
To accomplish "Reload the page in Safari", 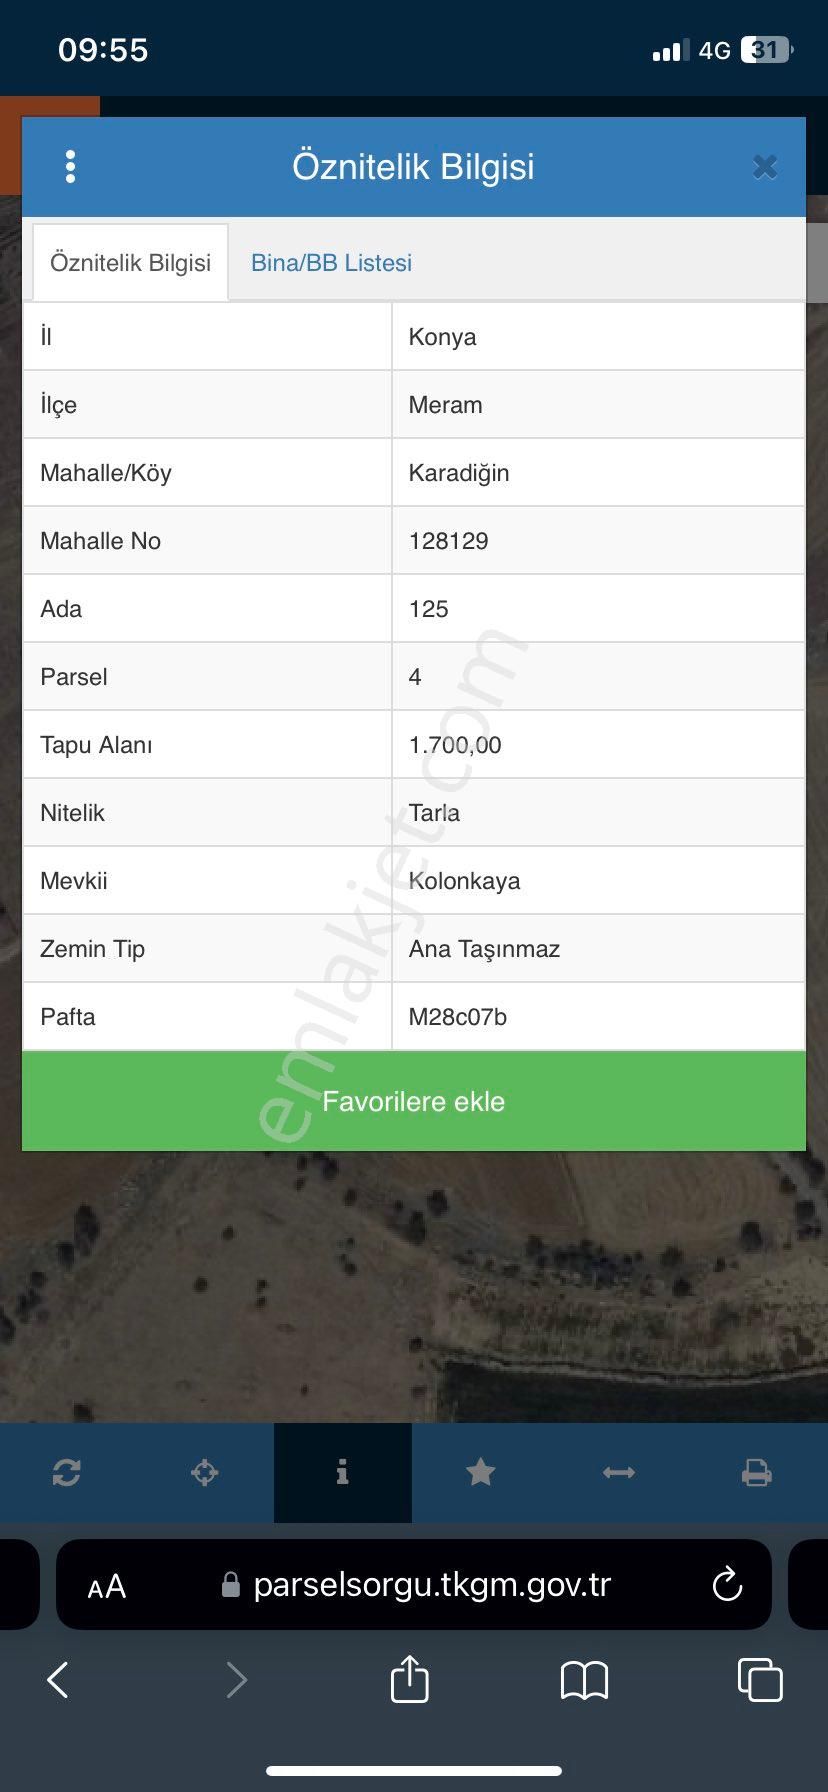I will click(x=727, y=1584).
